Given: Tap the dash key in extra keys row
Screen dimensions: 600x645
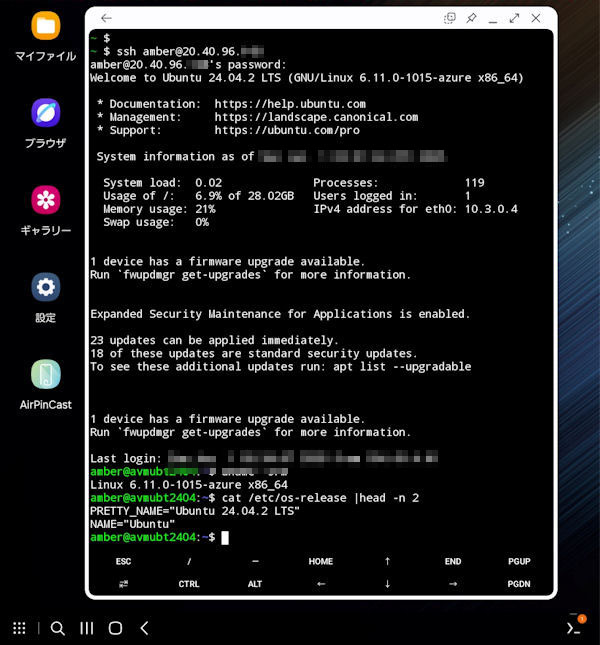Looking at the screenshot, I should 255,561.
